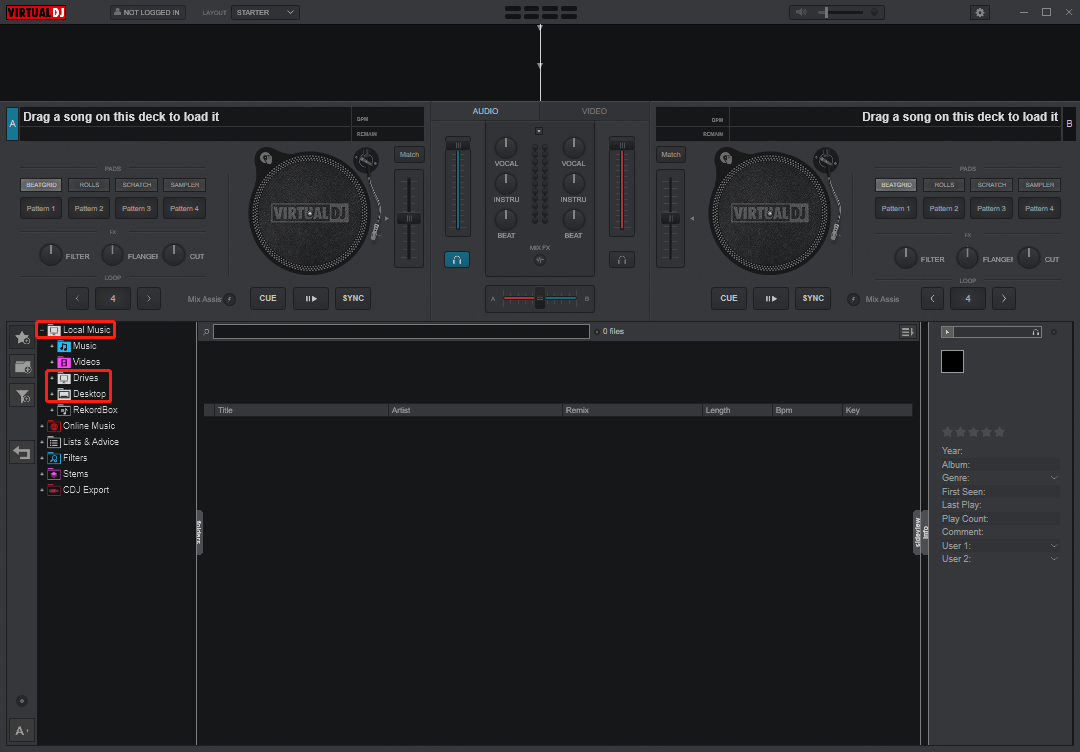Click the browser search field
This screenshot has width=1080, height=752.
400,331
